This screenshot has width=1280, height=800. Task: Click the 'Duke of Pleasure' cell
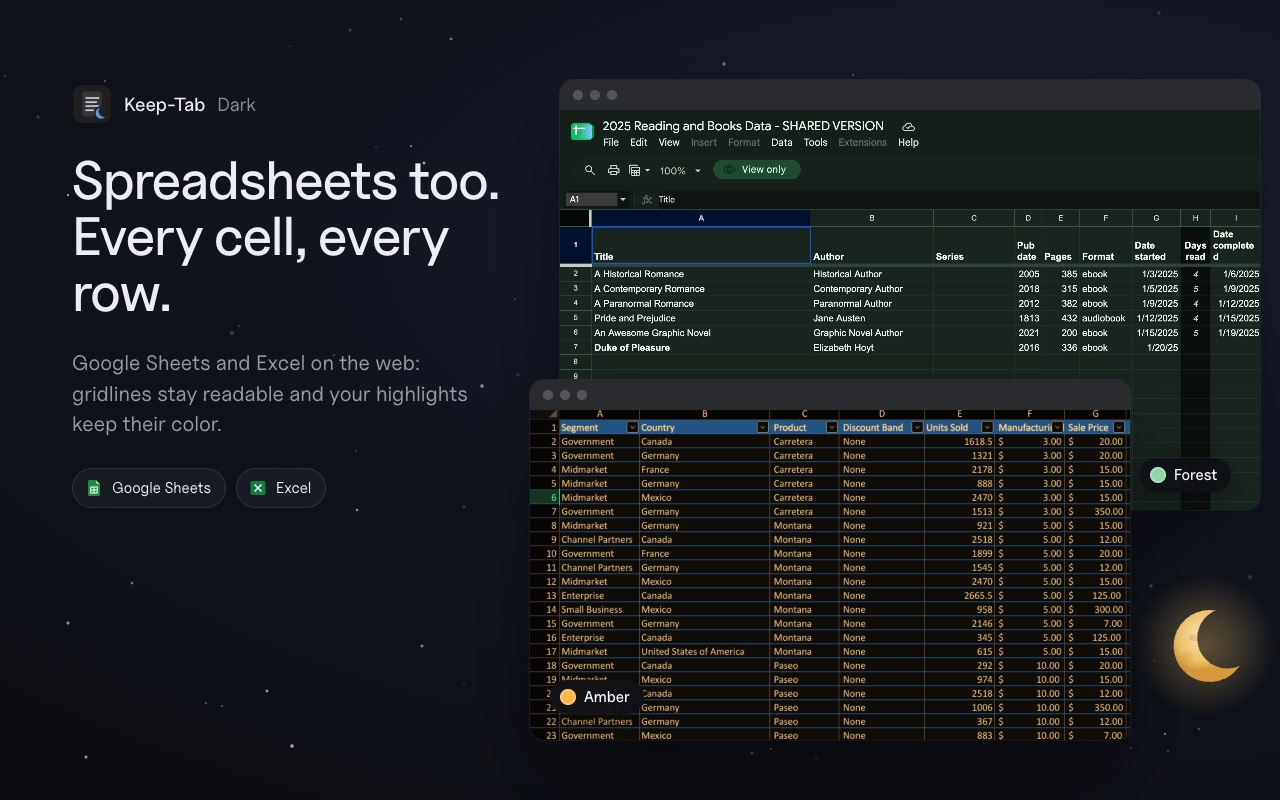pyautogui.click(x=701, y=348)
